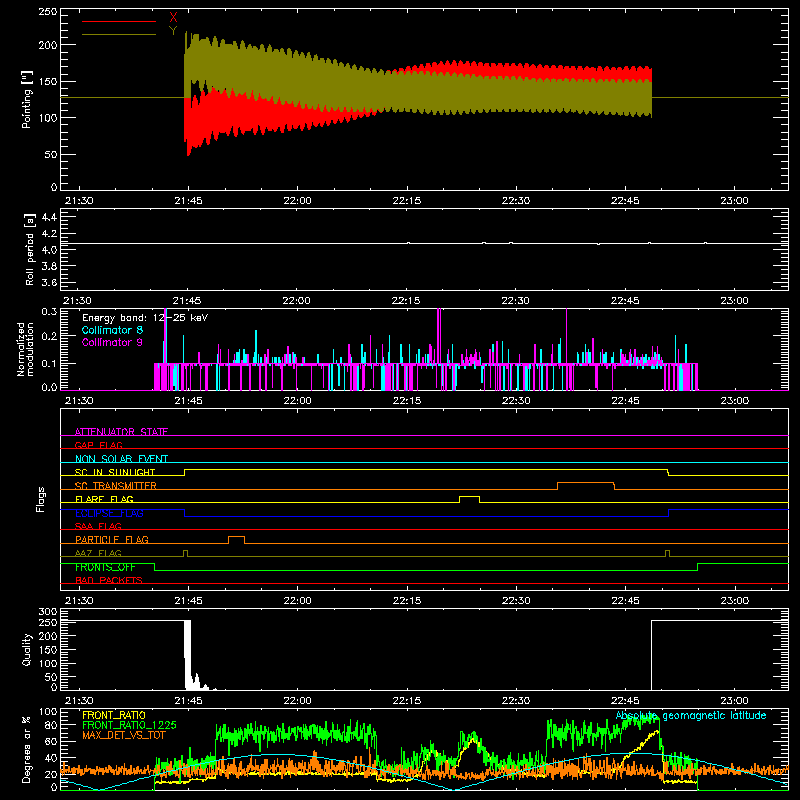The height and width of the screenshot is (800, 800).
Task: Click the olive Y legend line
Action: [118, 34]
